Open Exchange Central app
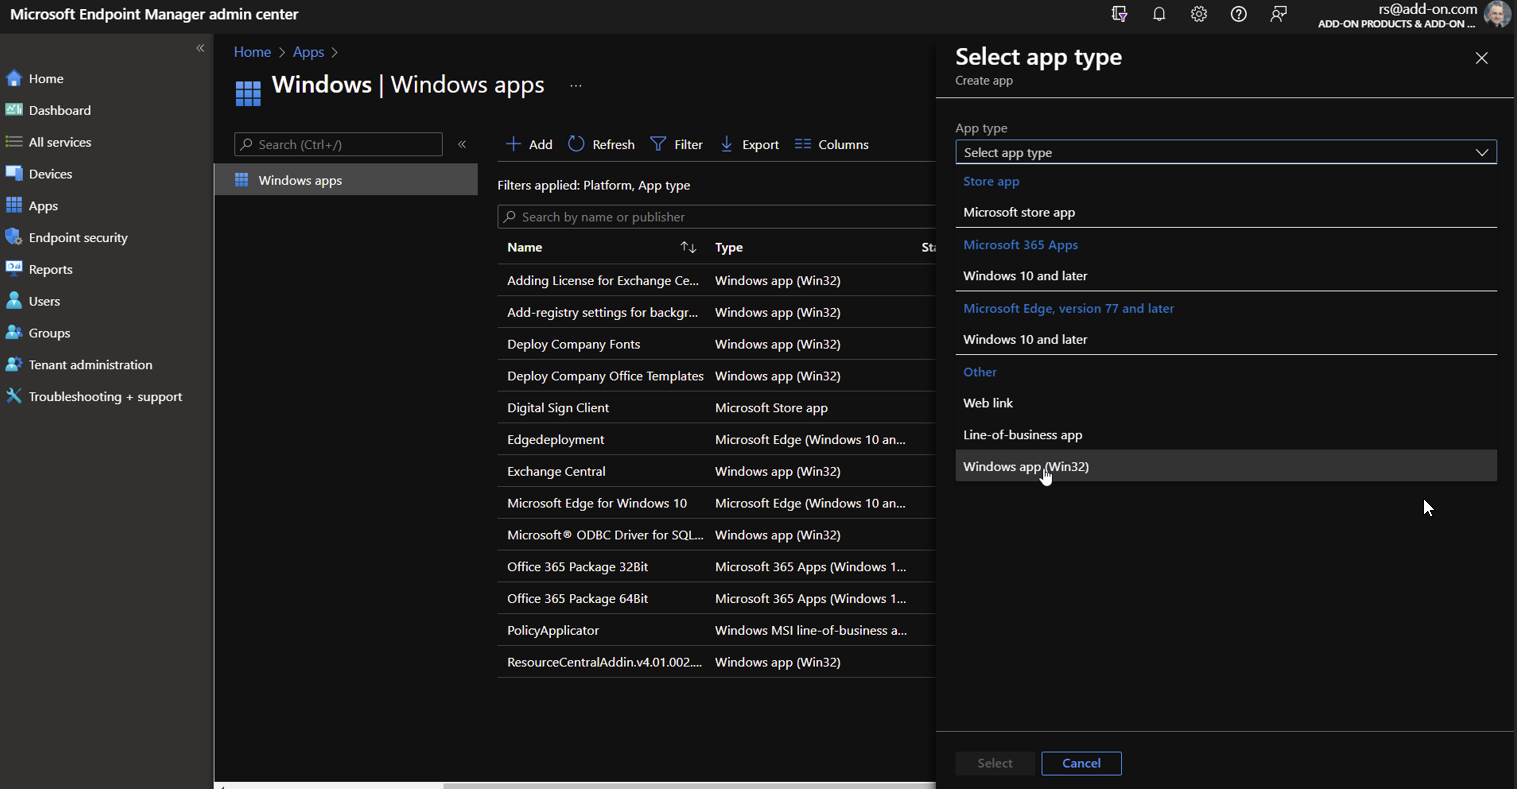 tap(556, 472)
